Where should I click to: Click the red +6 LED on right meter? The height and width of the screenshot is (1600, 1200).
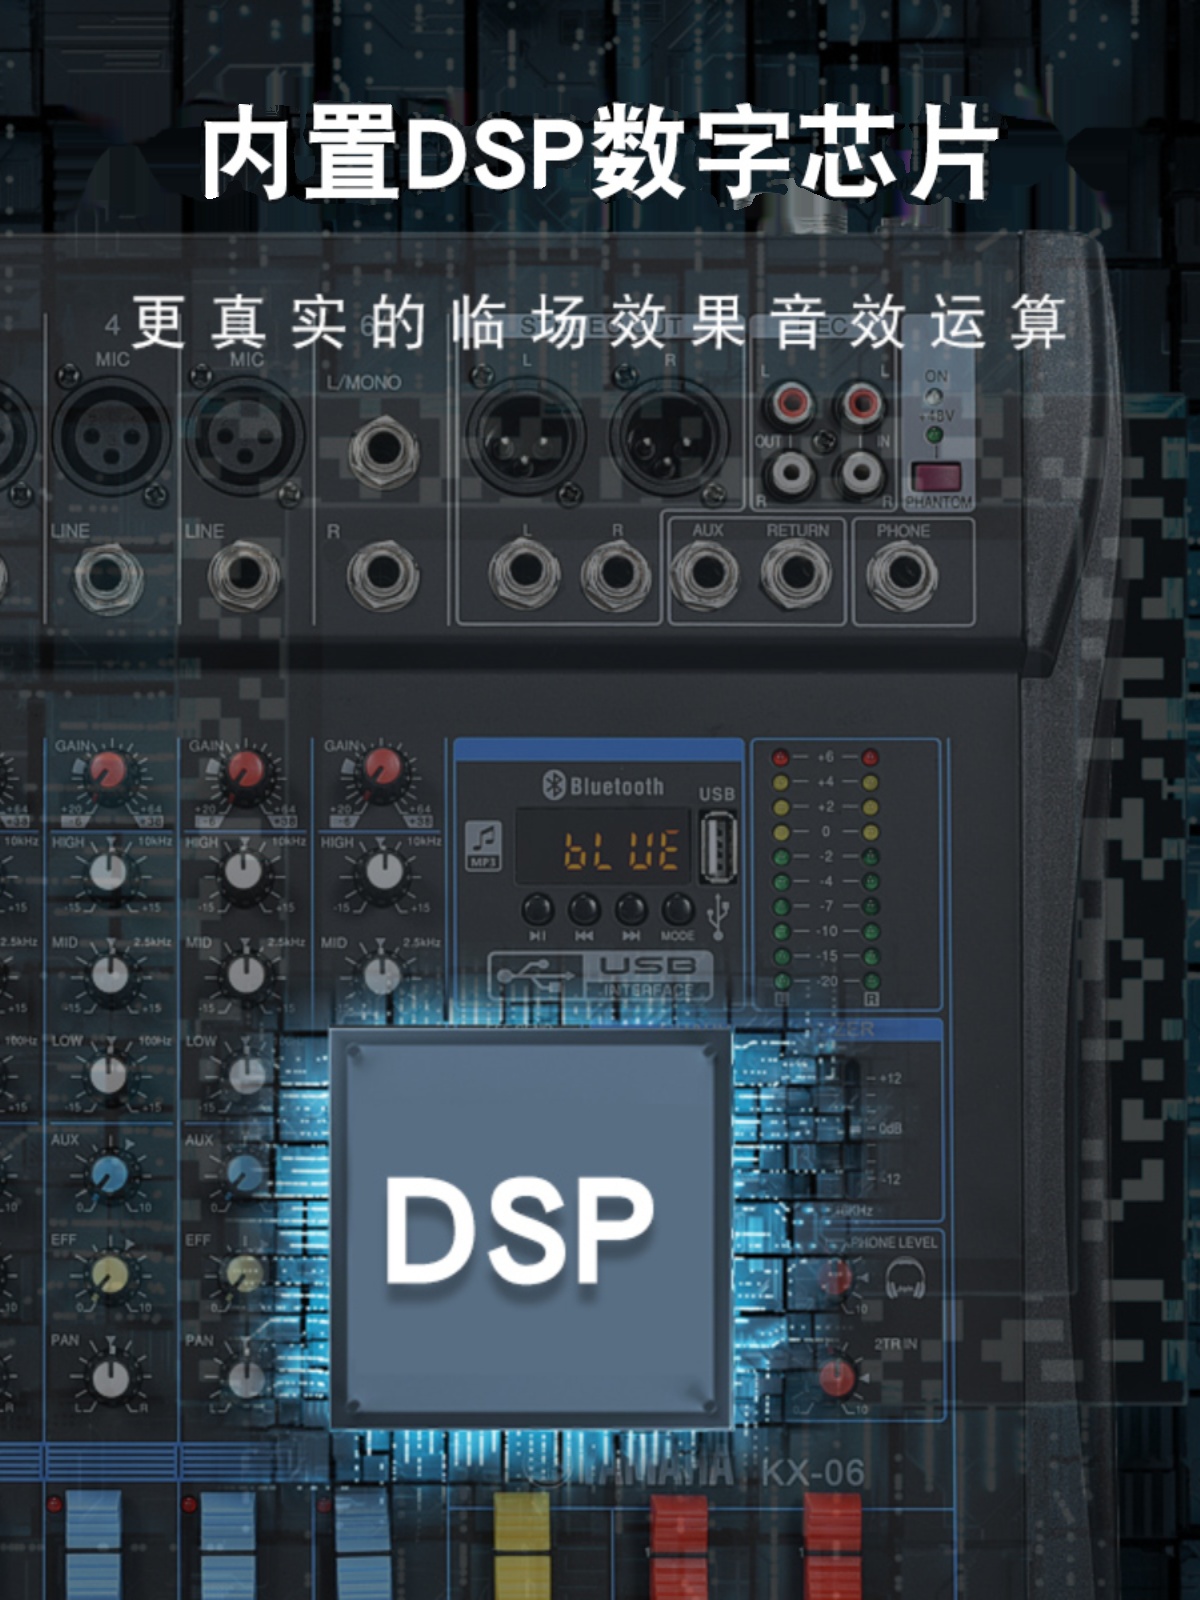(870, 757)
